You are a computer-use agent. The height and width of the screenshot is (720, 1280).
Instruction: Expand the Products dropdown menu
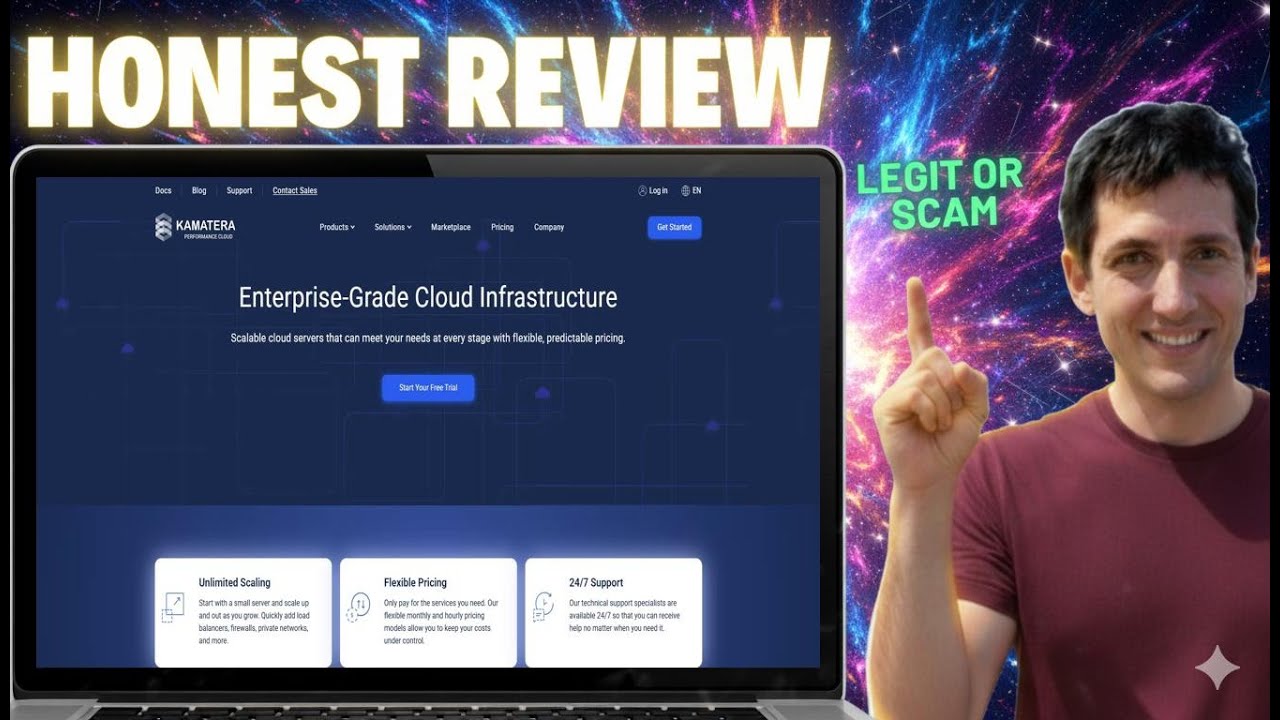[x=337, y=227]
